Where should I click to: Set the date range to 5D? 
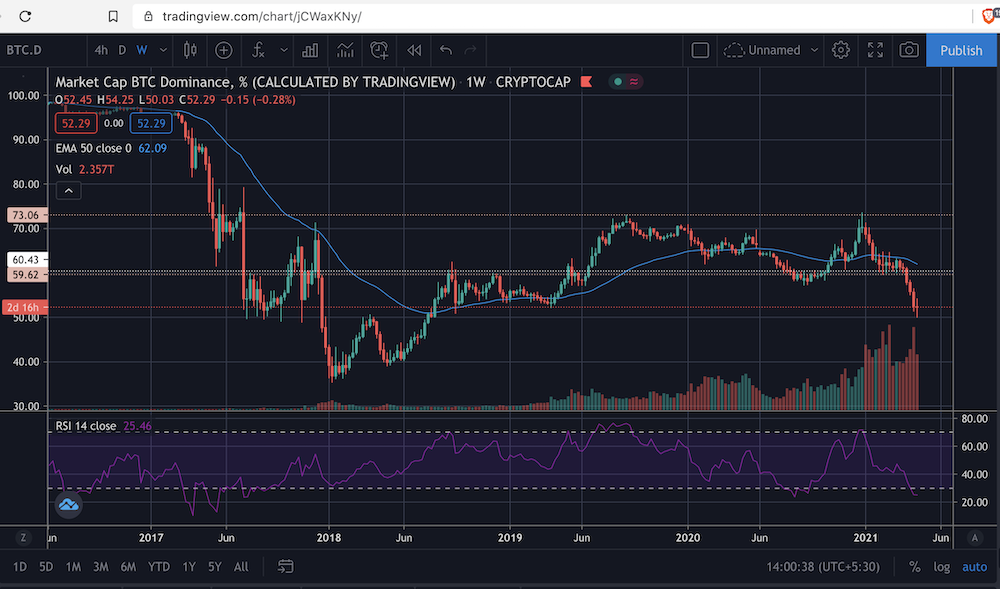point(46,566)
